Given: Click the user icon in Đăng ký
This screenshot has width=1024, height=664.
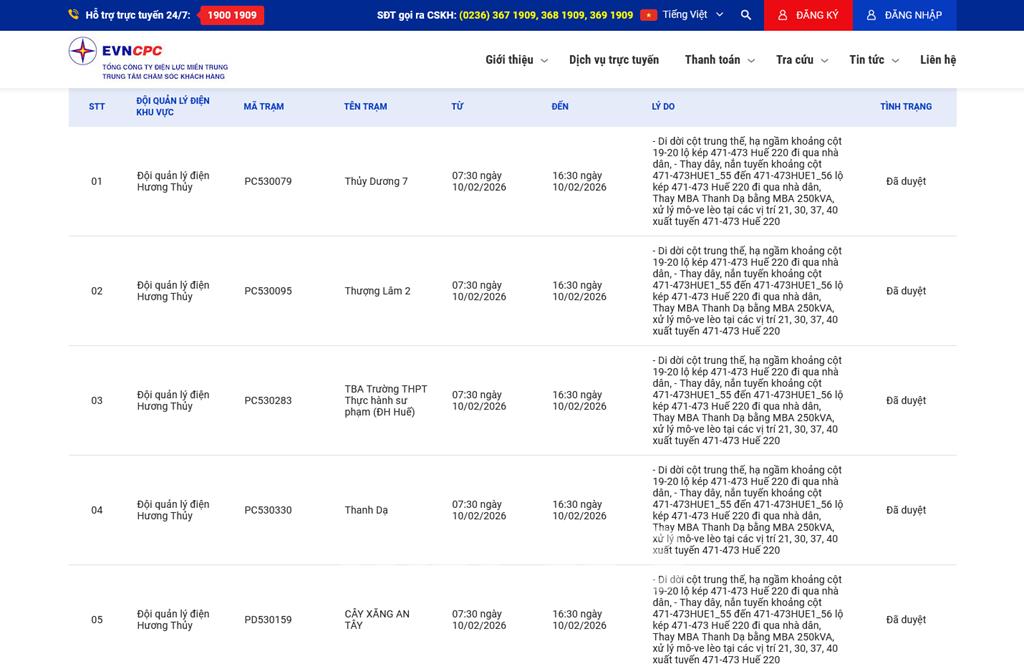Looking at the screenshot, I should pos(783,15).
